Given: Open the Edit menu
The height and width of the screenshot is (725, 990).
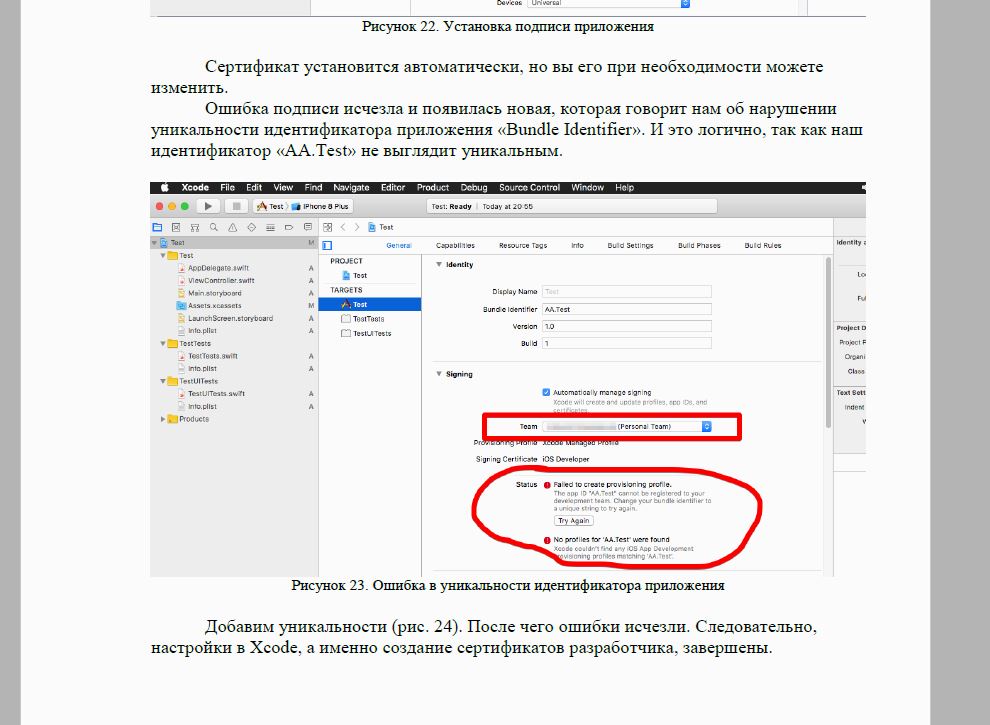Looking at the screenshot, I should pos(254,188).
